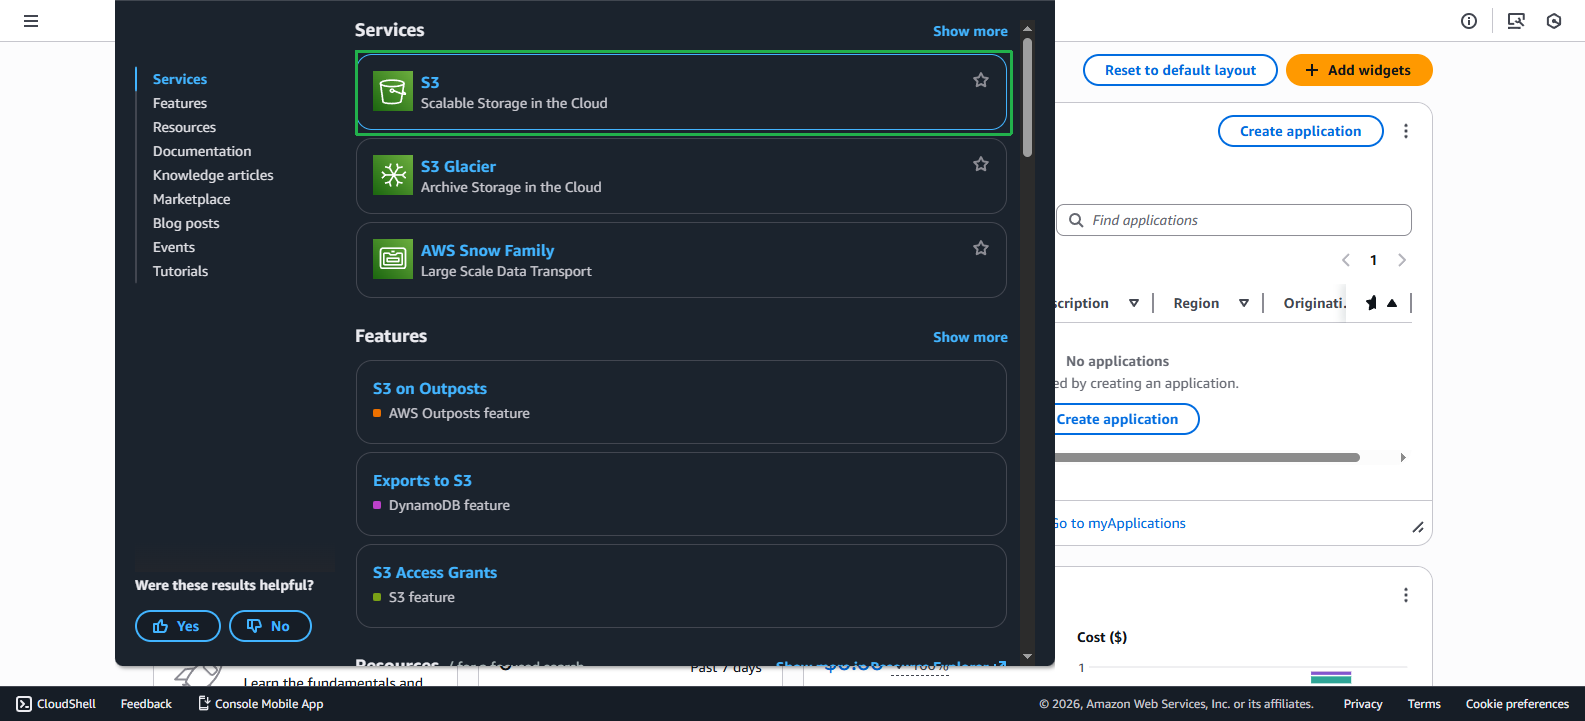Click the S3 Glacier snowflake icon
The image size is (1585, 721).
tap(393, 175)
